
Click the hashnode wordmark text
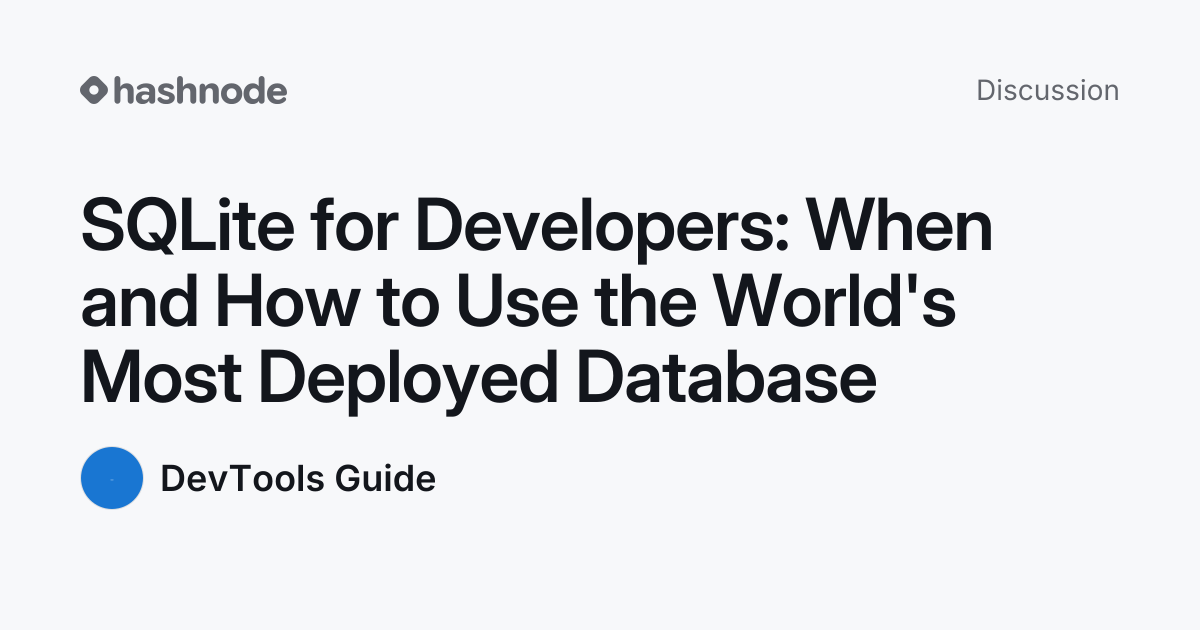click(x=200, y=91)
